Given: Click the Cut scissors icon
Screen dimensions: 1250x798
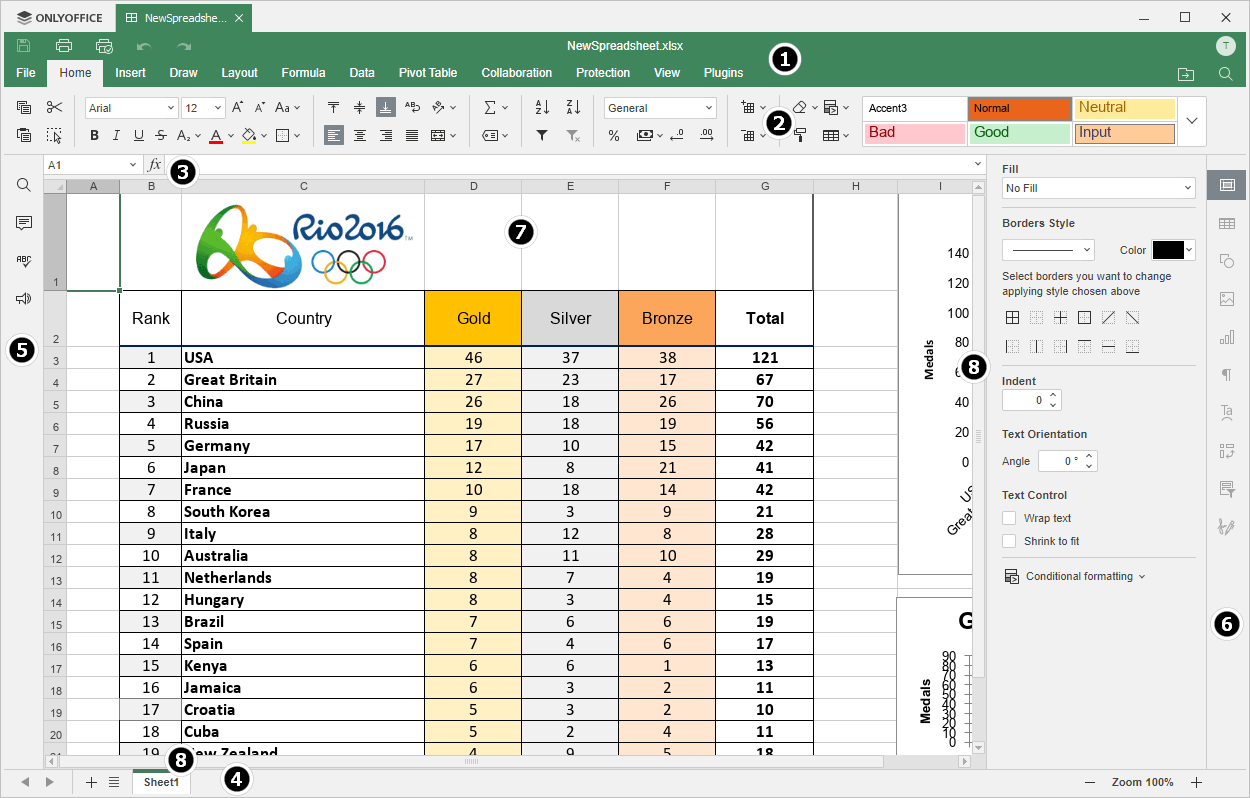Looking at the screenshot, I should point(54,108).
